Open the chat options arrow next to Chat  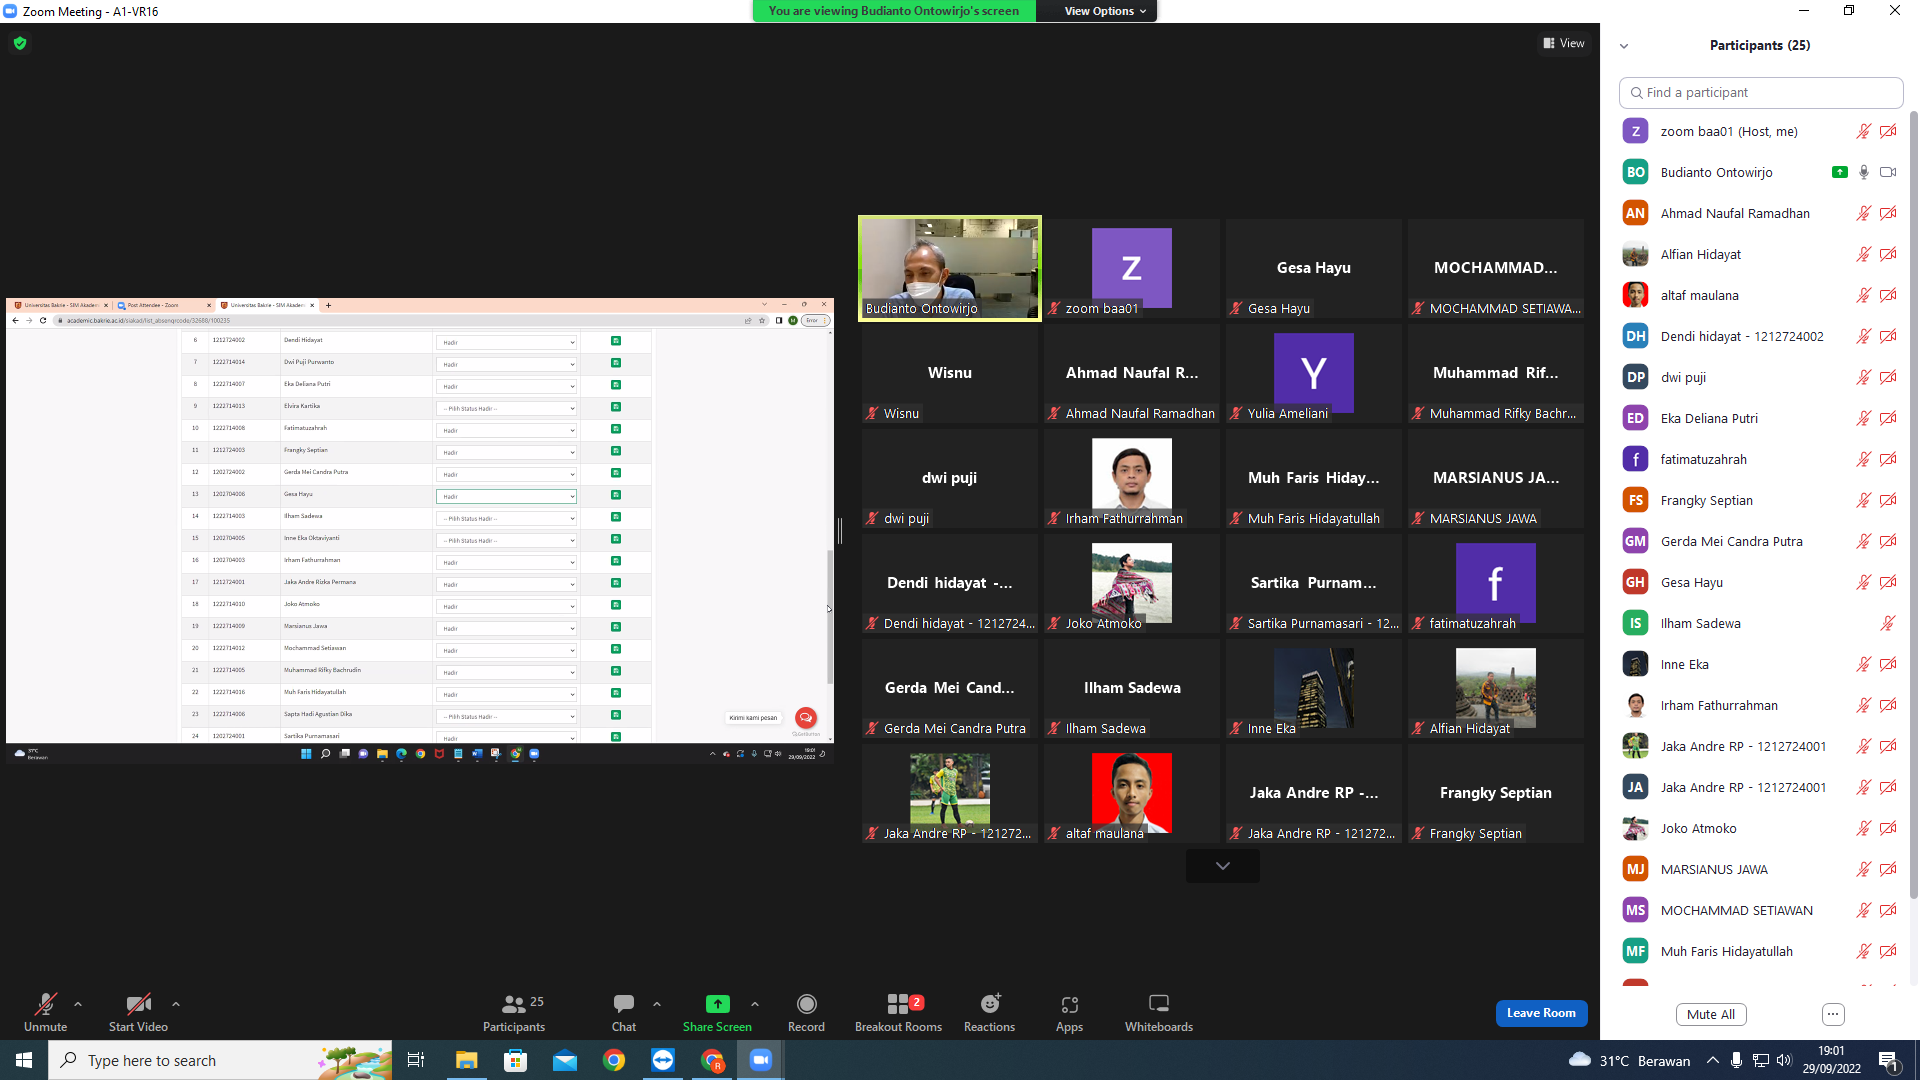click(657, 1004)
